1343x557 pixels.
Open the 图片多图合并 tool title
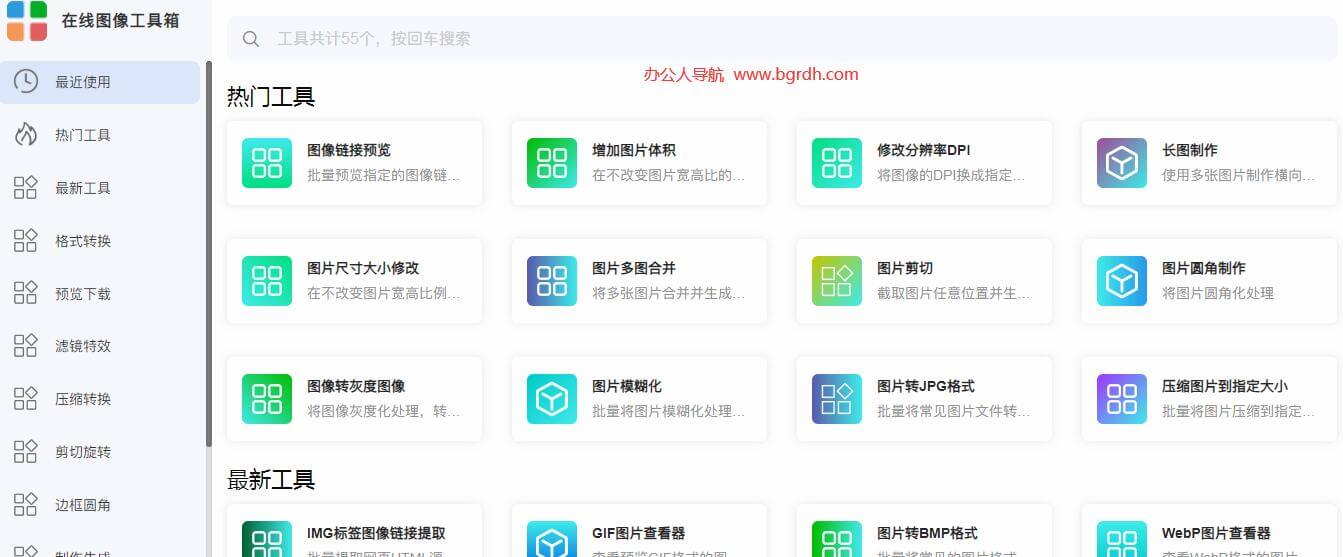pos(634,268)
